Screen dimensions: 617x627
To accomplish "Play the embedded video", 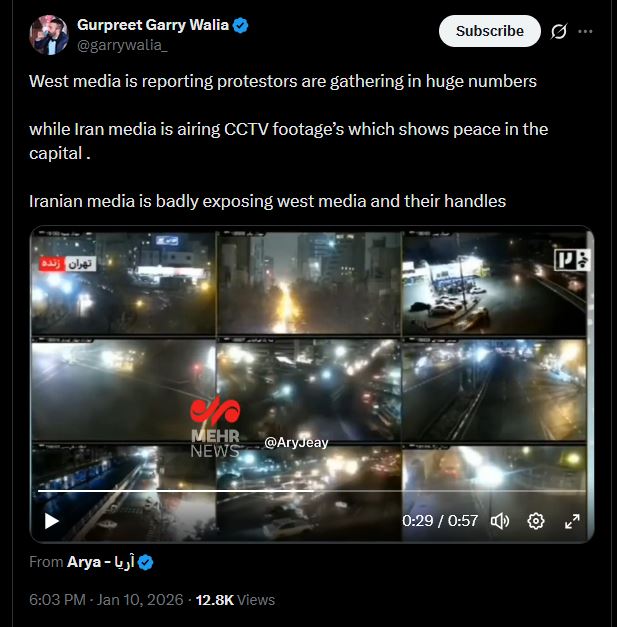I will pos(52,521).
